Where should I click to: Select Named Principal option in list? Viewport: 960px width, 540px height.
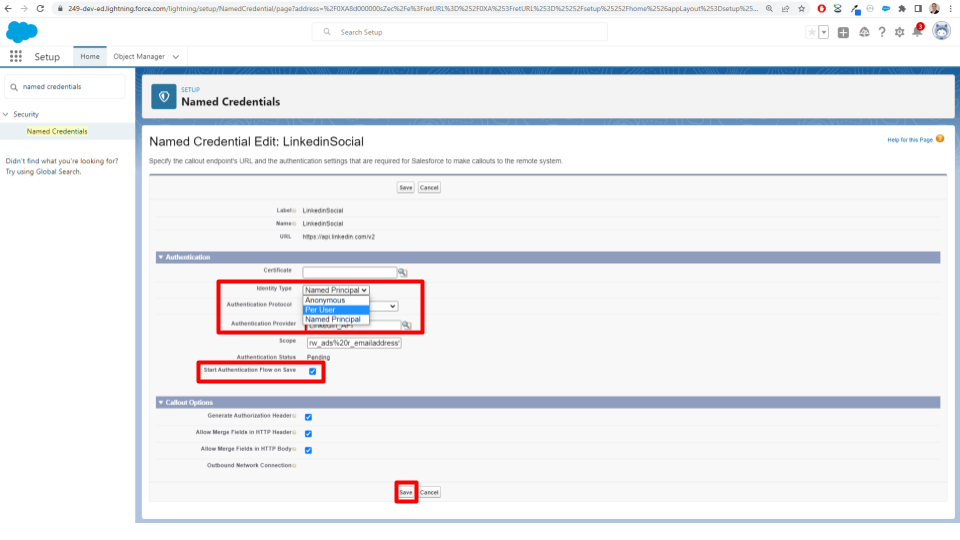336,319
